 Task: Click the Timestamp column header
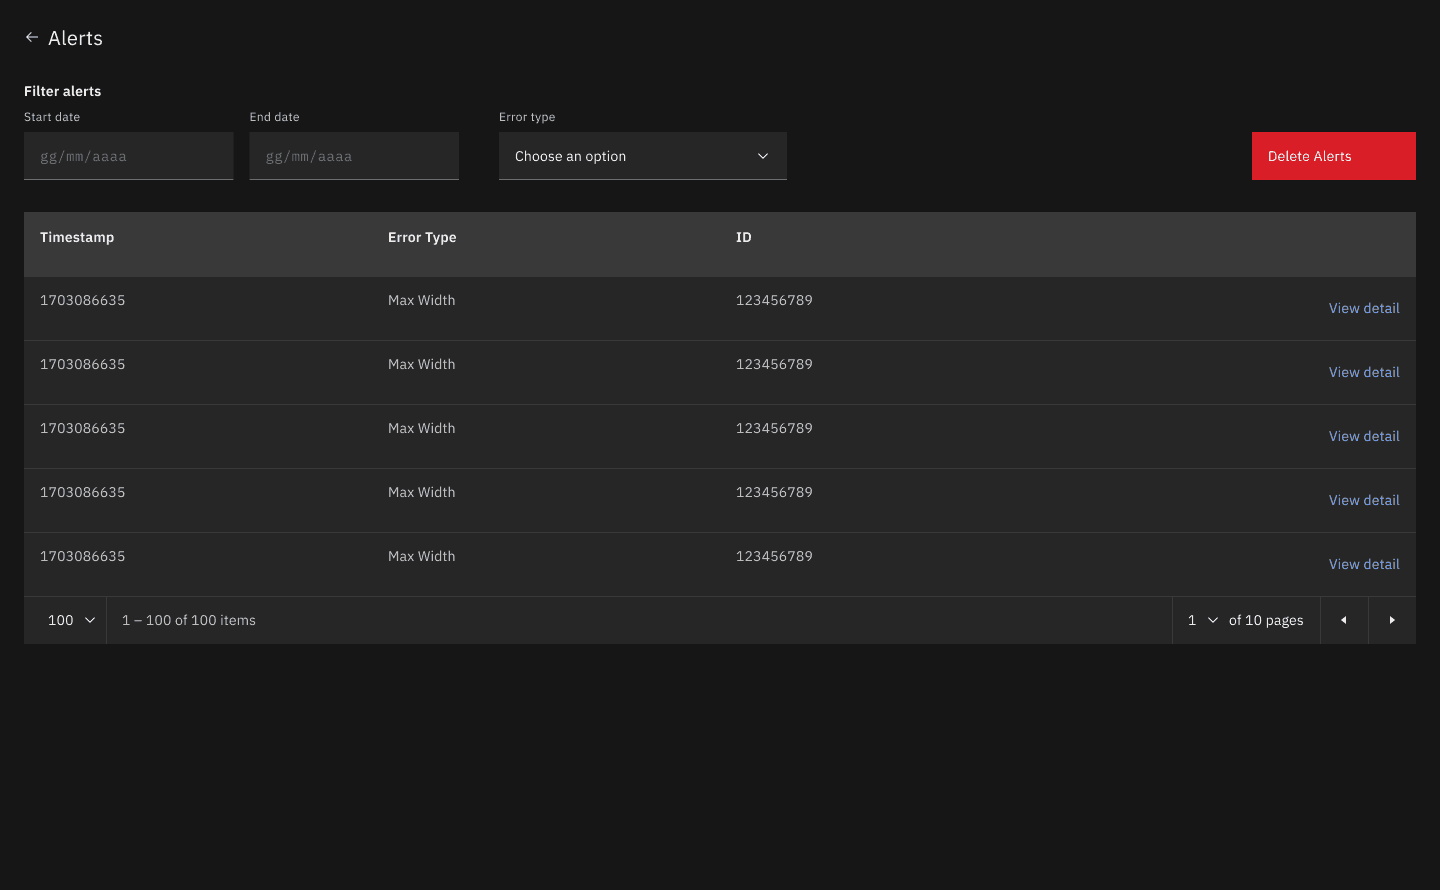coord(77,237)
